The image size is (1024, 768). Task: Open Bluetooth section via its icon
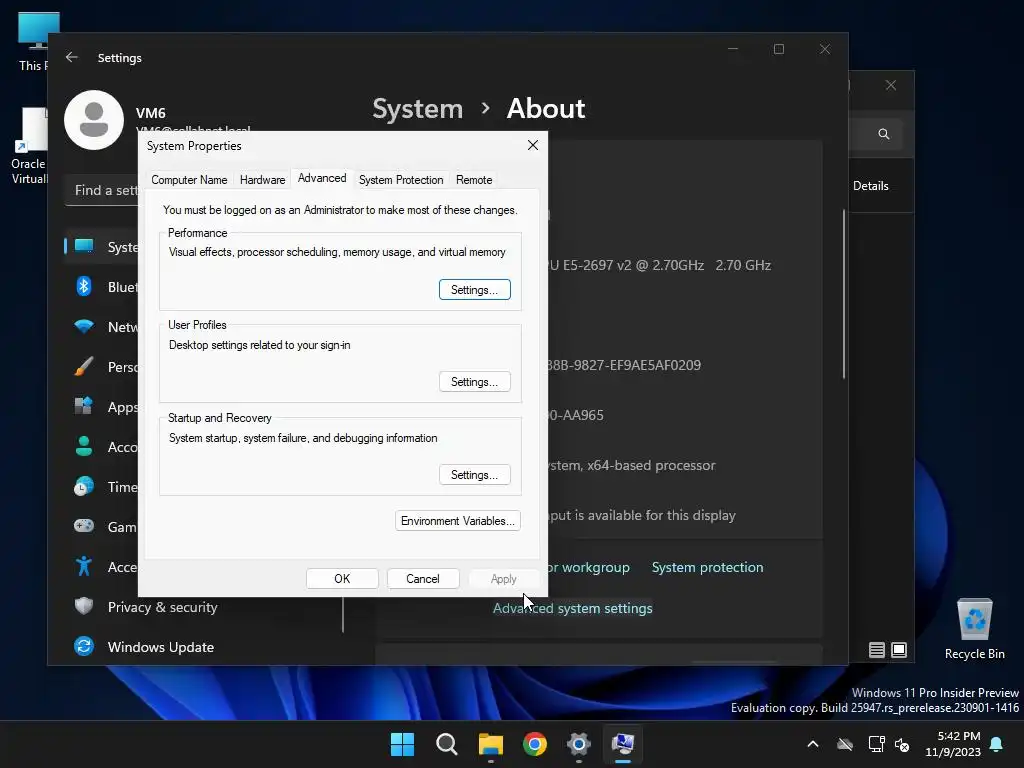[84, 286]
